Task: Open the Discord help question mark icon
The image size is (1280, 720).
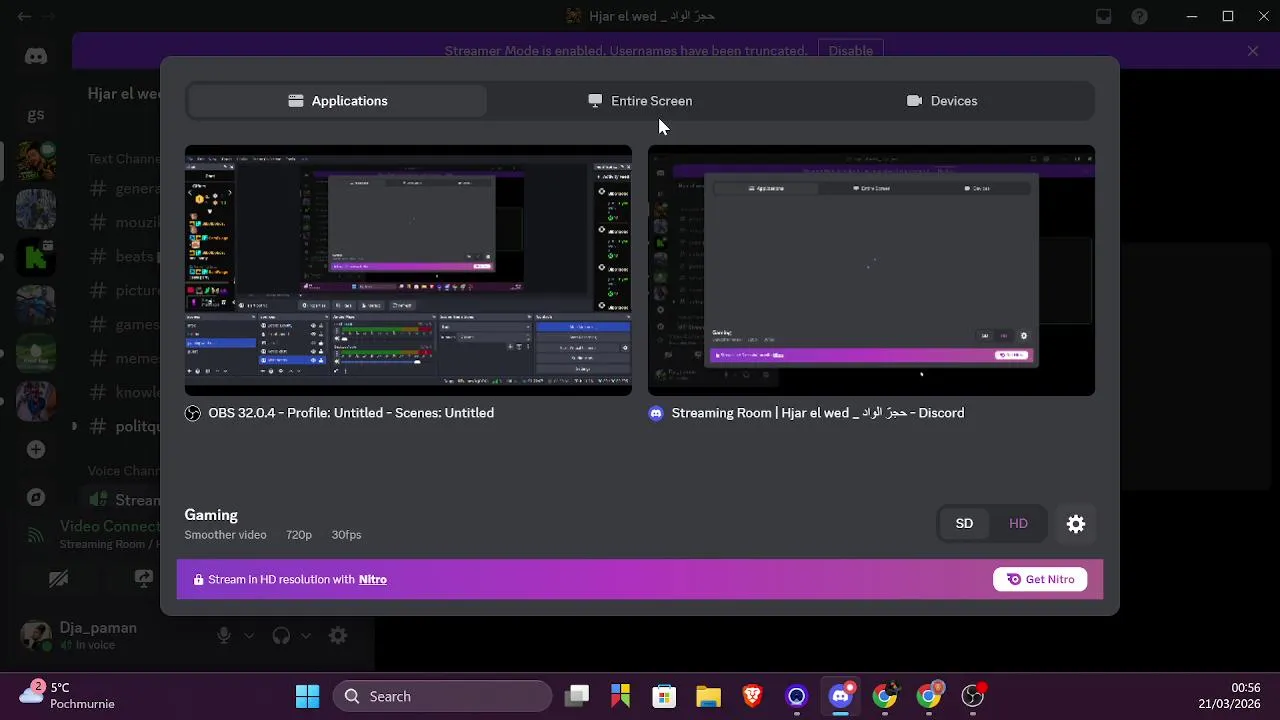Action: click(x=1139, y=16)
